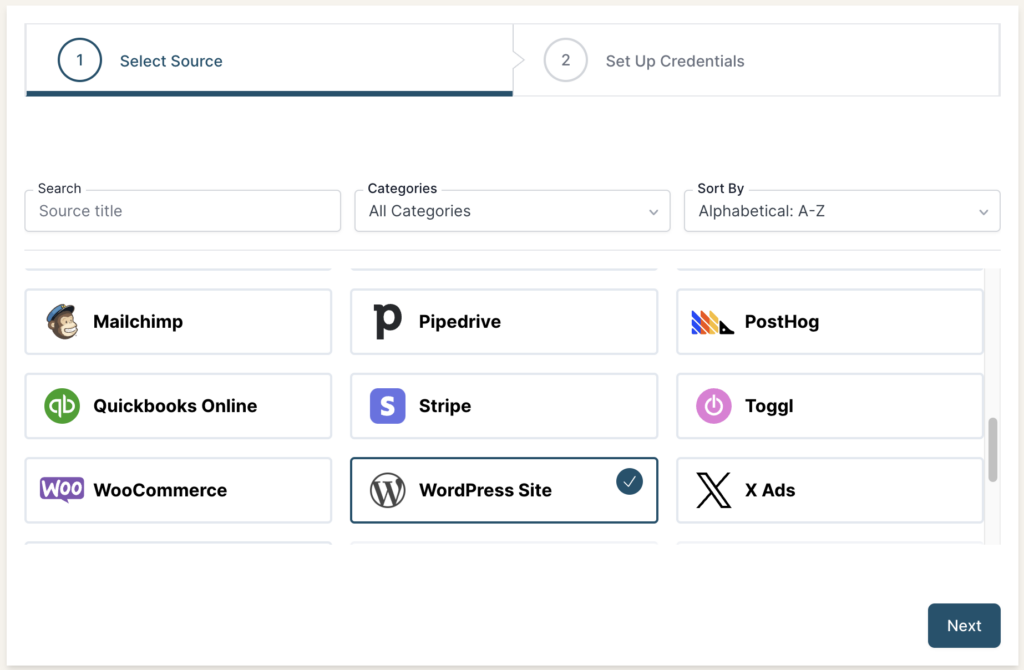The height and width of the screenshot is (670, 1024).
Task: Uncheck the WordPress Site selected checkmark
Action: point(629,482)
